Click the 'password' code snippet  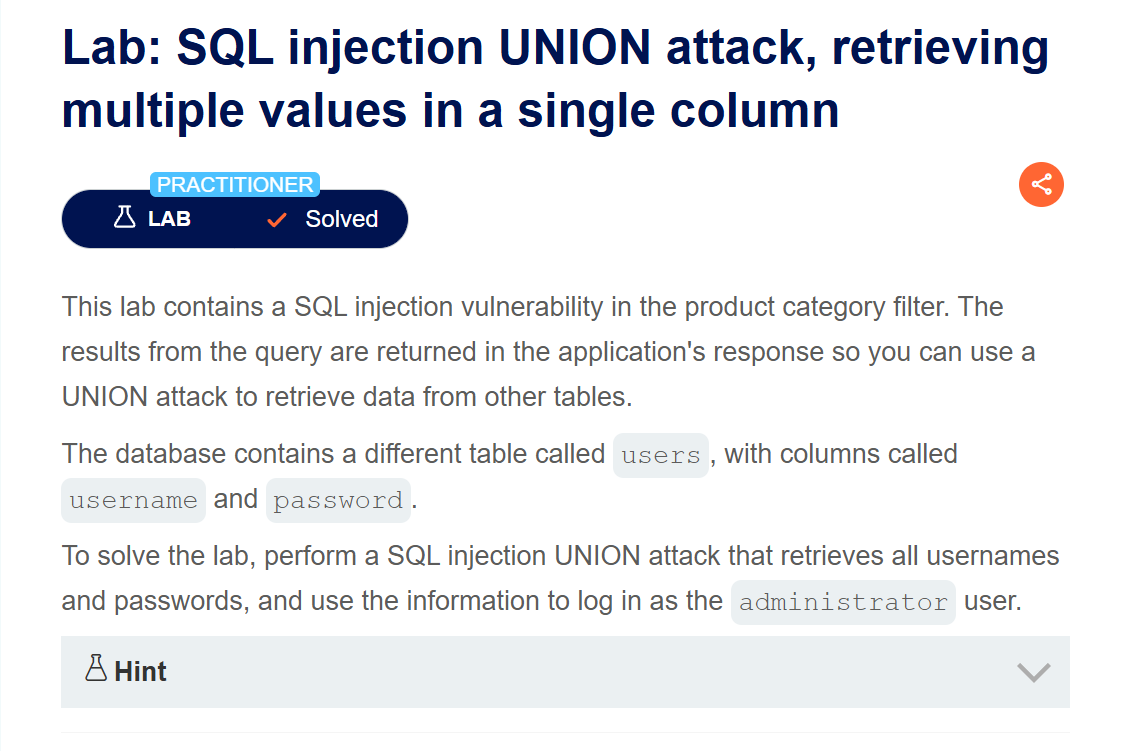(x=338, y=500)
